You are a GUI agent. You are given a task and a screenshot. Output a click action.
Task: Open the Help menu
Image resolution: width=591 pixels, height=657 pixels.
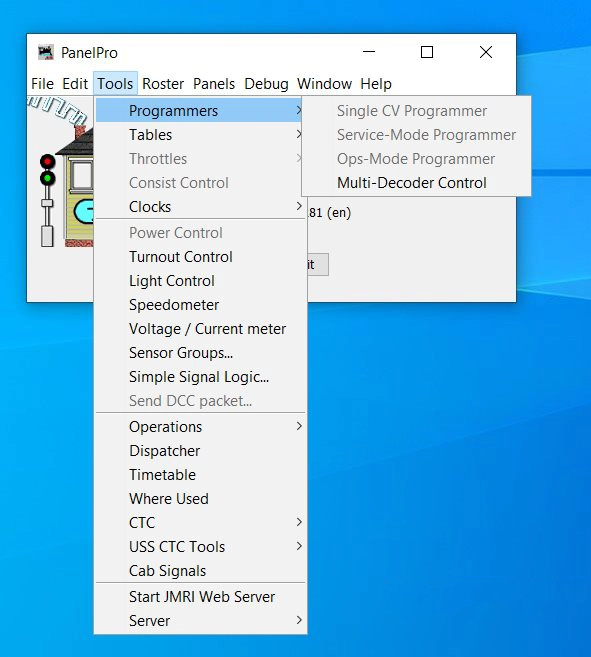376,84
